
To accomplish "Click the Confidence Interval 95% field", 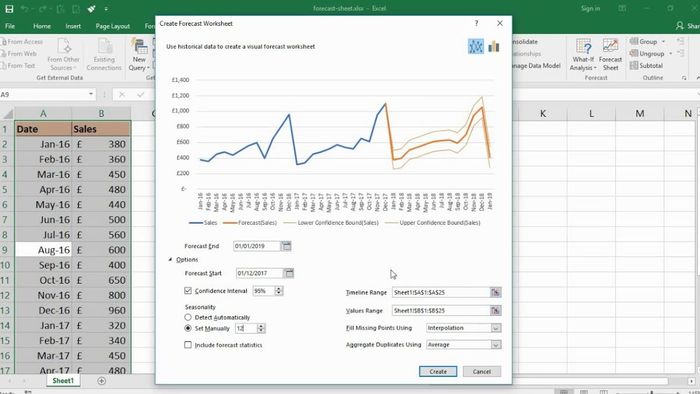I will (x=264, y=291).
